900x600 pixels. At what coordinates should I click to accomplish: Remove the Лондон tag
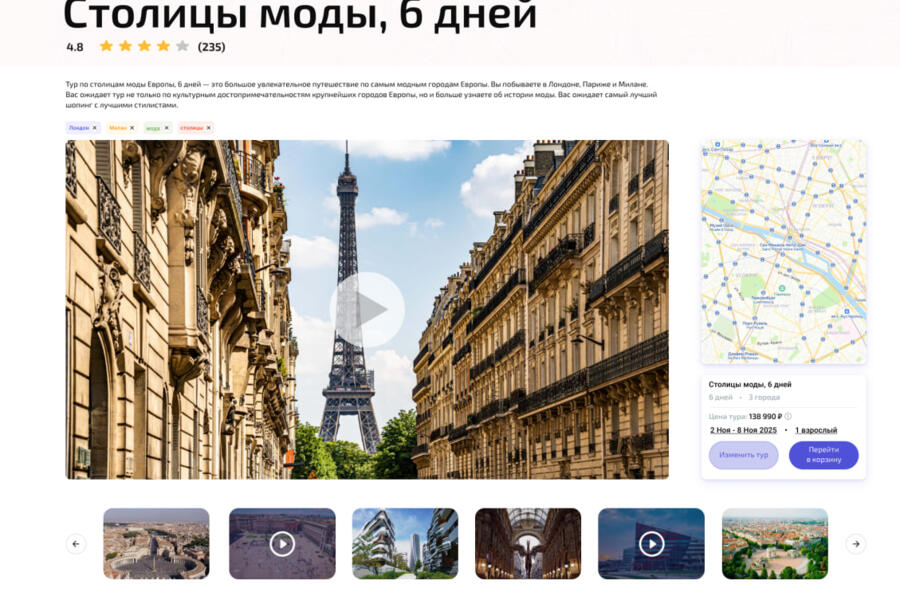[x=95, y=128]
